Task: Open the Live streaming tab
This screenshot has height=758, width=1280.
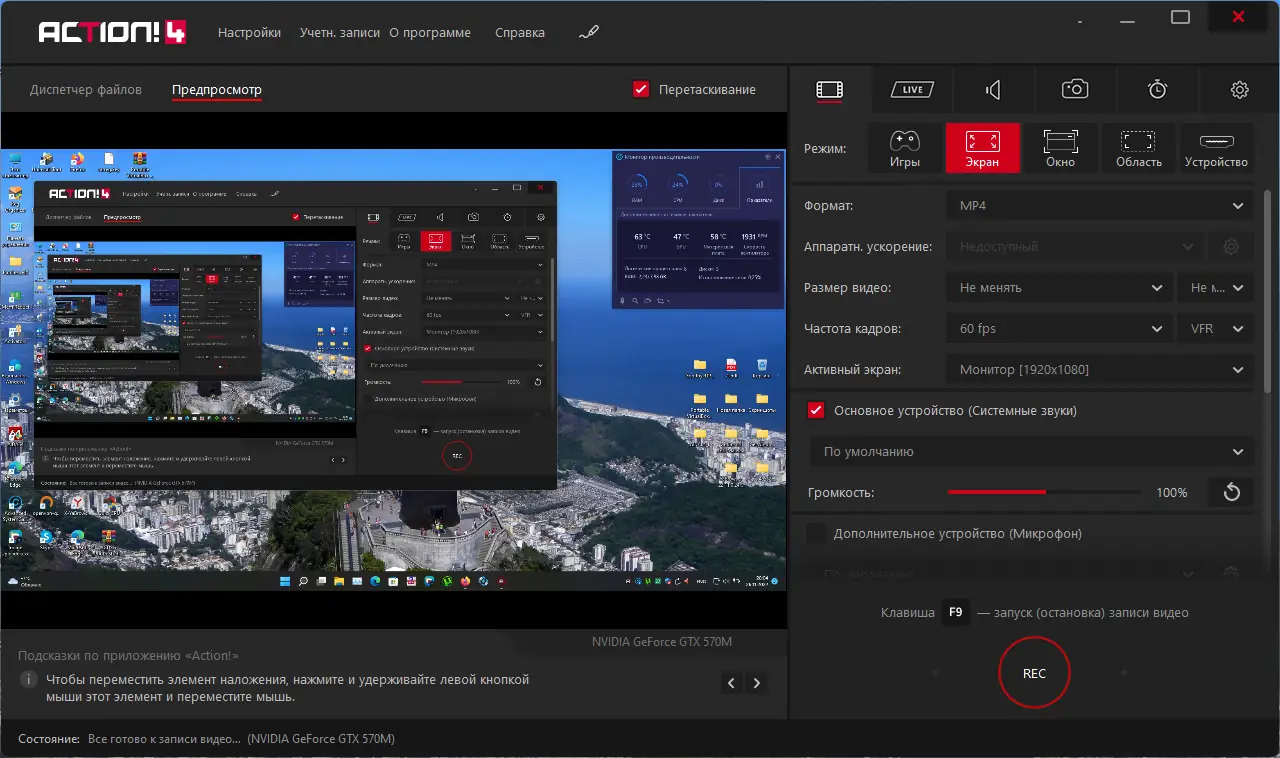Action: pos(912,90)
